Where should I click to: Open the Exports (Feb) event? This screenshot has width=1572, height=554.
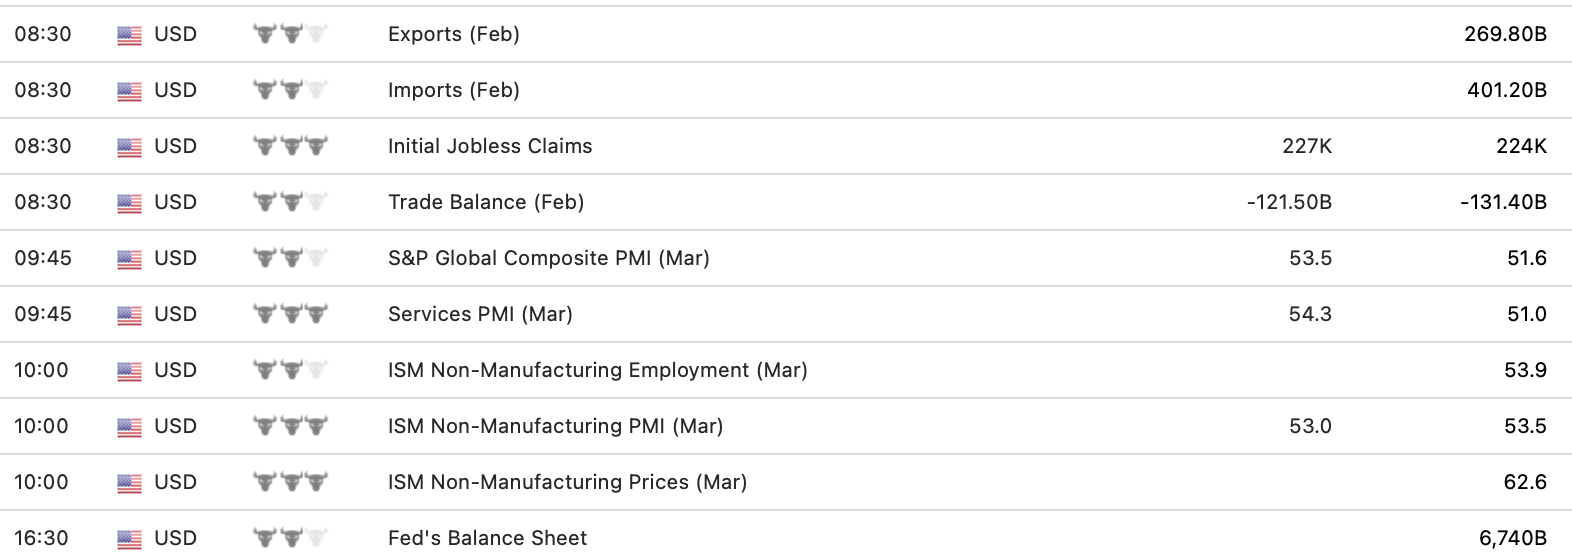coord(453,34)
